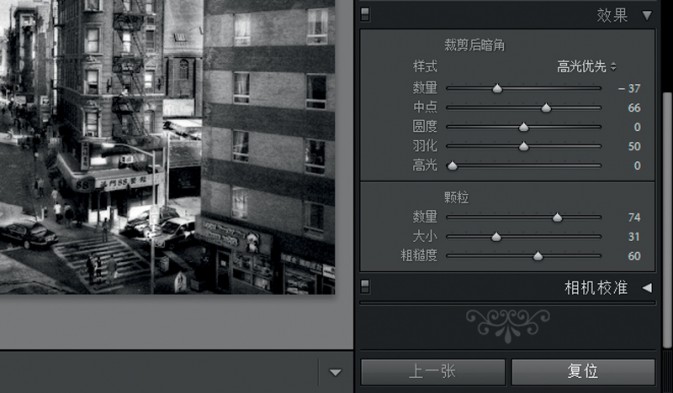This screenshot has height=393, width=673.
Task: Expand the 相机校准 panel triangle
Action: click(647, 288)
